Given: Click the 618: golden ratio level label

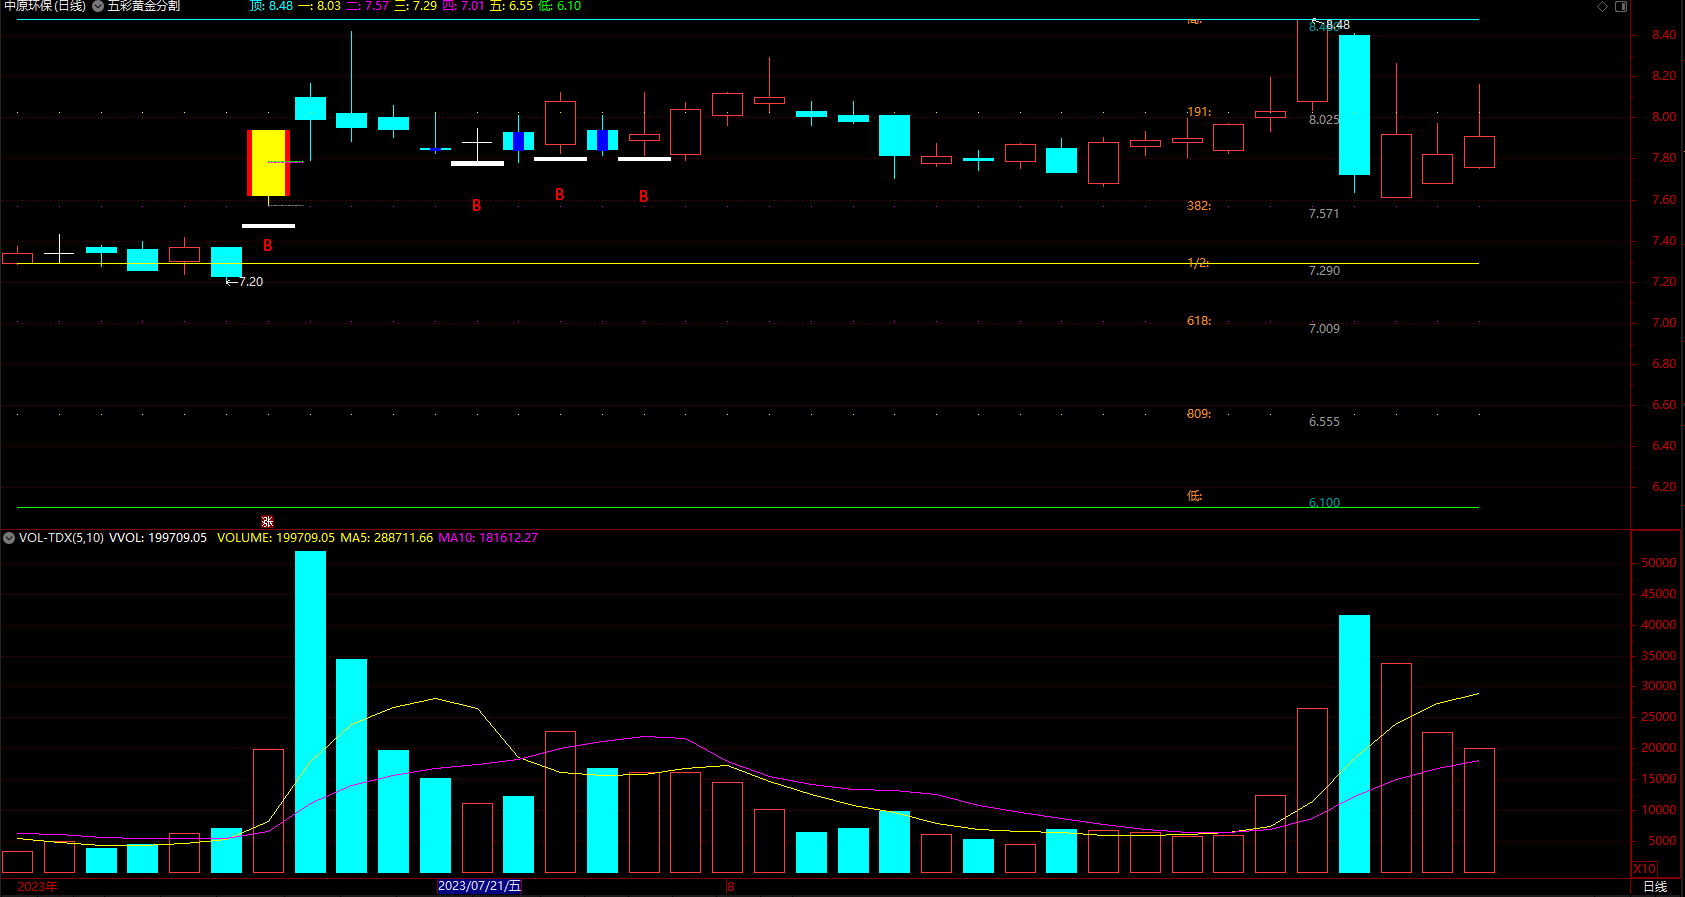Looking at the screenshot, I should point(1199,321).
